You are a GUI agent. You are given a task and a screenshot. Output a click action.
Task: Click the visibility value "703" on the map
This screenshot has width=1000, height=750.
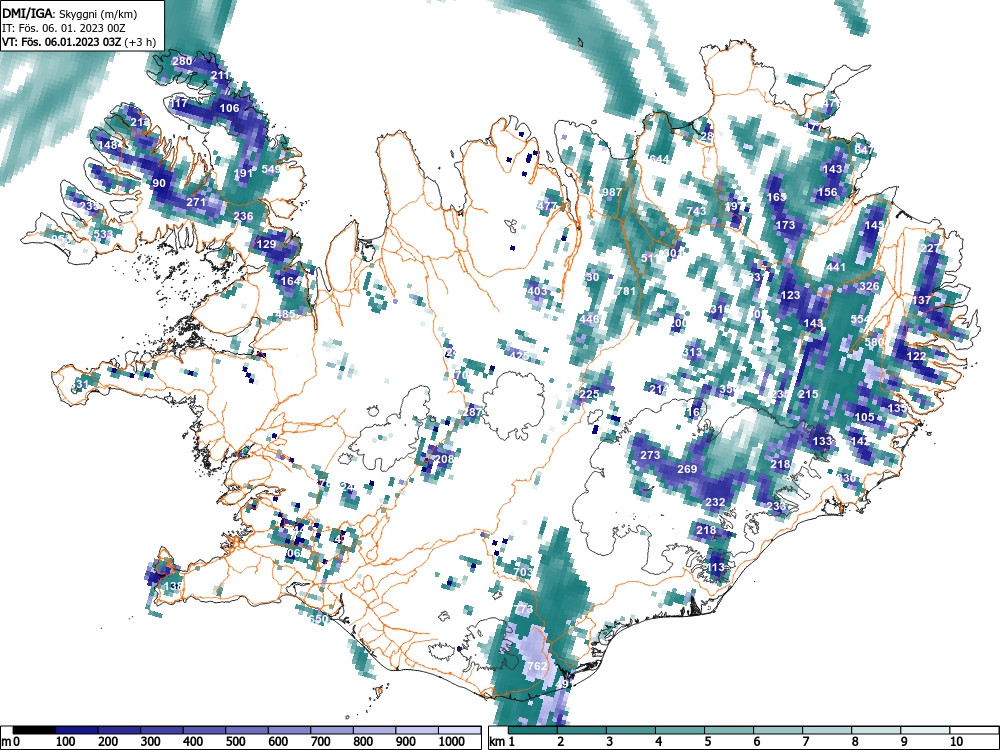[523, 572]
